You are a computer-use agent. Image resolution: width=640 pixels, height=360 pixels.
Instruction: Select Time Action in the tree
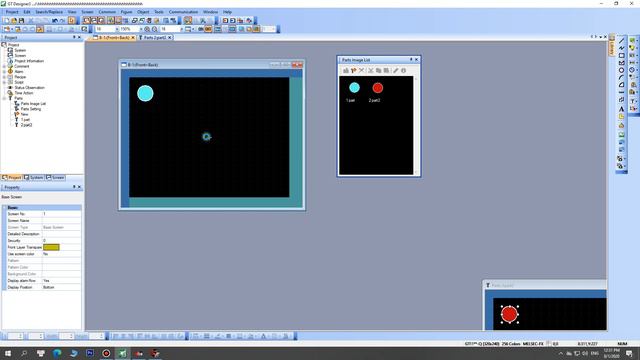24,93
